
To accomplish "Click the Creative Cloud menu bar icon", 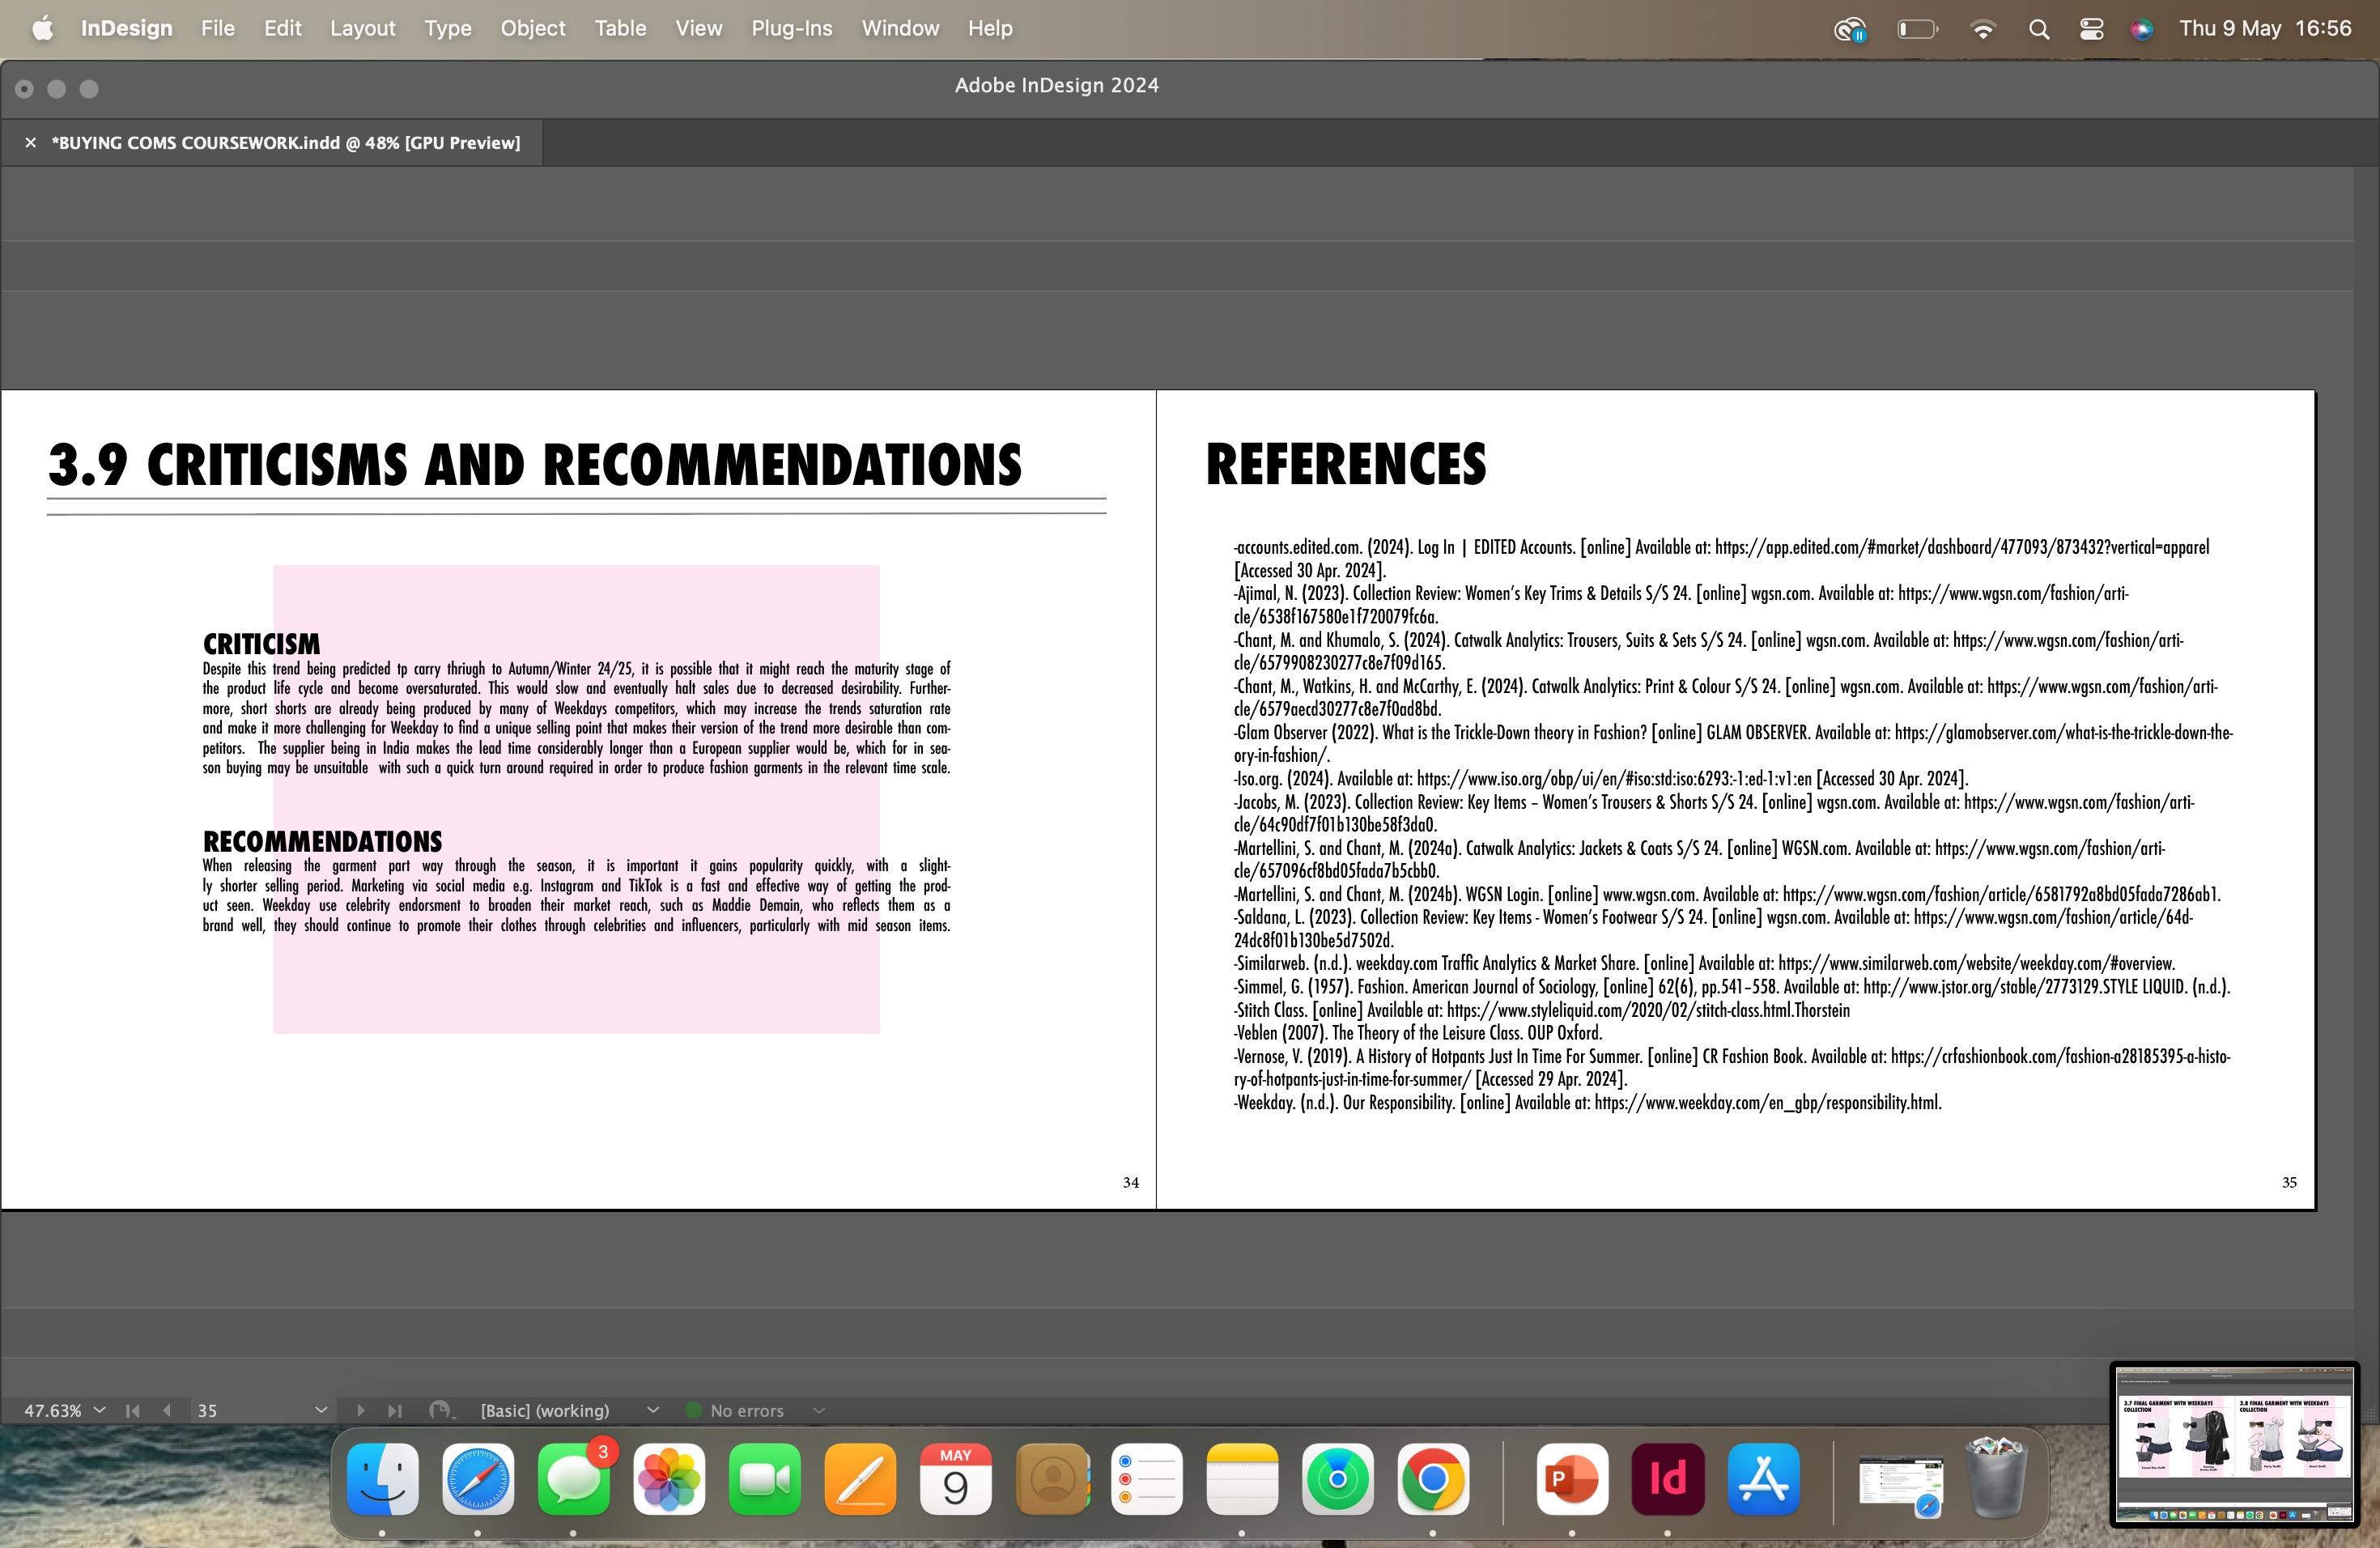I will coord(1850,29).
